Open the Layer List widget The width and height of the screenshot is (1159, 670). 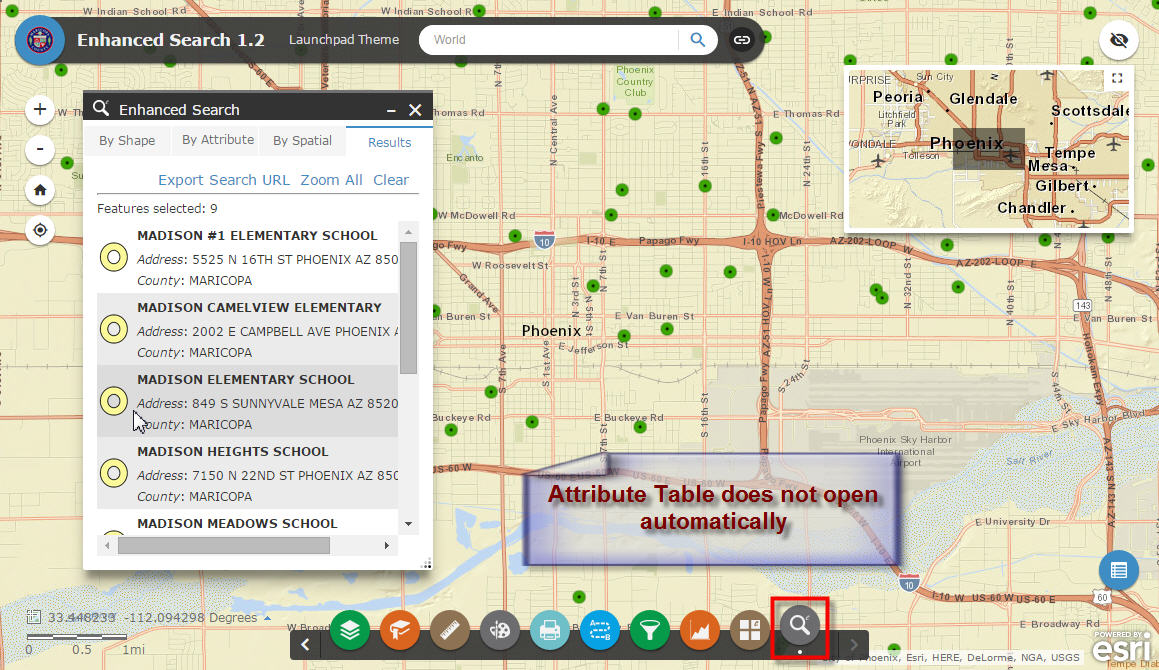(x=350, y=630)
